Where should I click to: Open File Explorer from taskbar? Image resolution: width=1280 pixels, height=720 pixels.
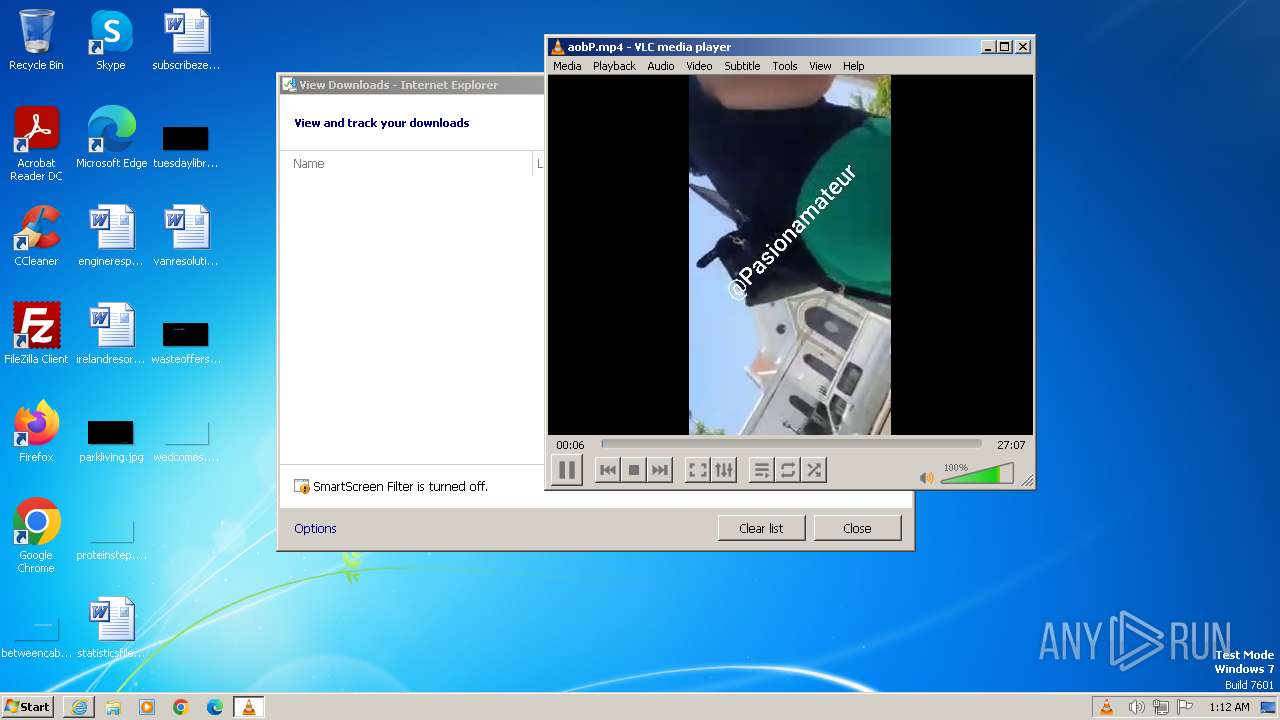[x=113, y=707]
